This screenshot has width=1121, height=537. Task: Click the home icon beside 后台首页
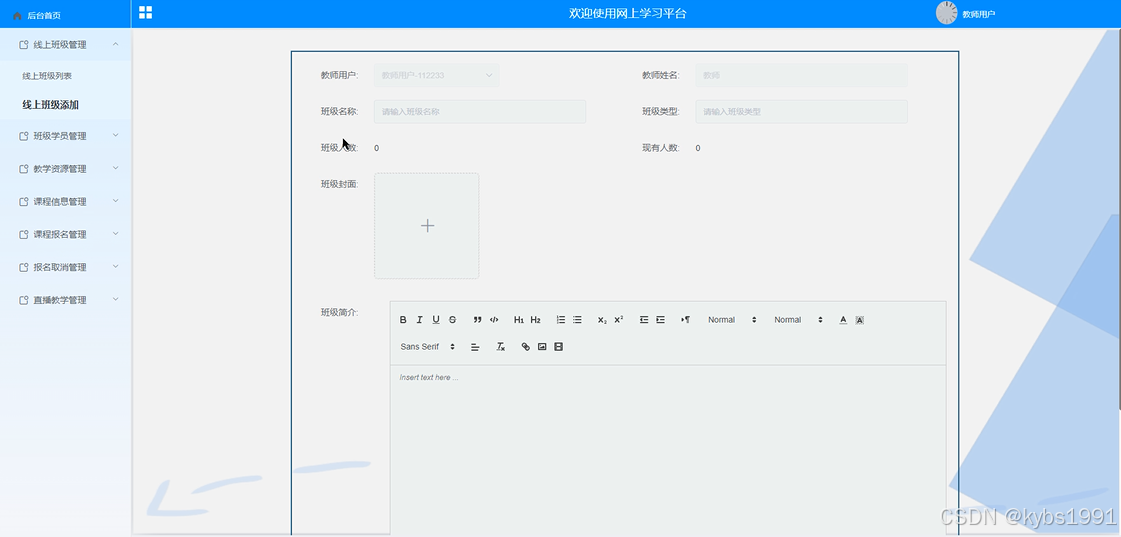[17, 15]
